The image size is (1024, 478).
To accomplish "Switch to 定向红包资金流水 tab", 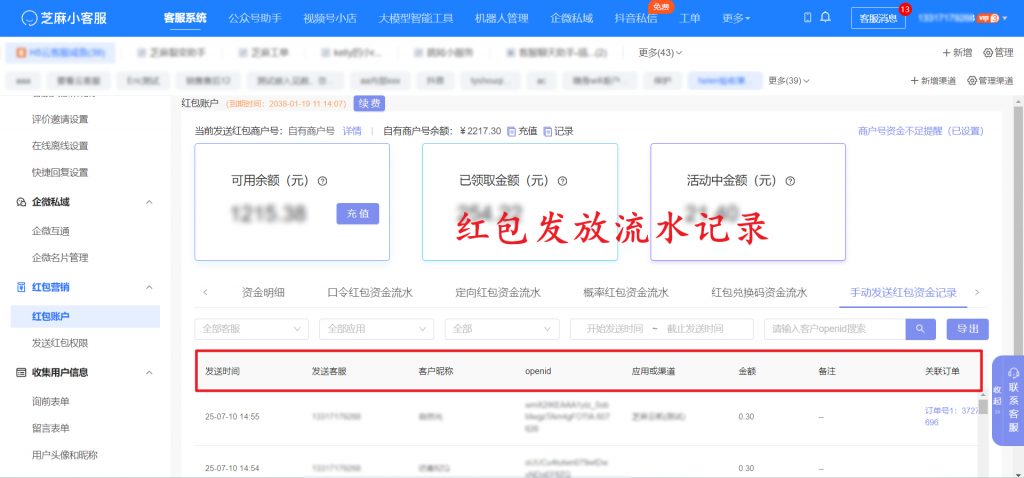I will coord(498,293).
